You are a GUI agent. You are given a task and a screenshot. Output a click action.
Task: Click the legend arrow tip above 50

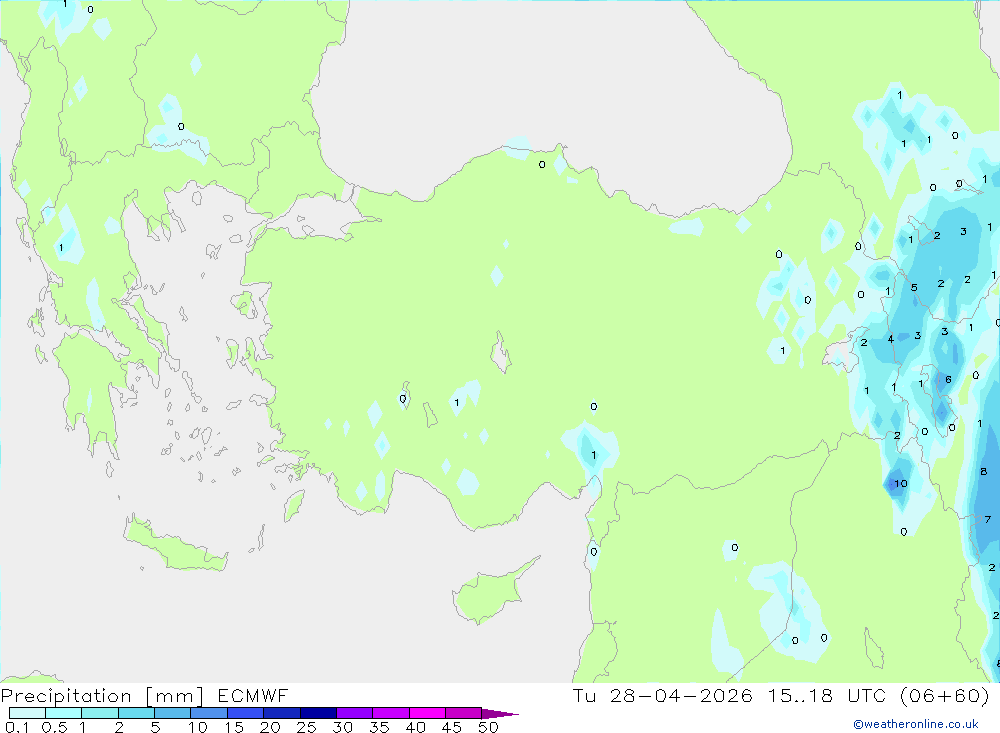click(500, 714)
